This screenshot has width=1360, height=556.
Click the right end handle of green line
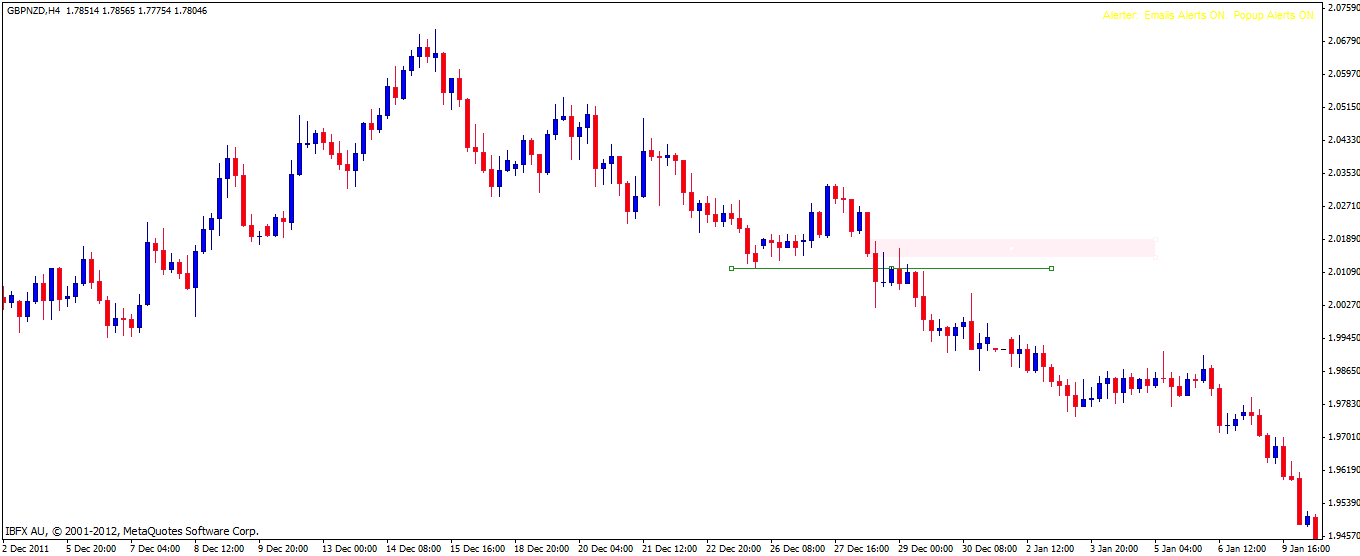[x=1051, y=268]
